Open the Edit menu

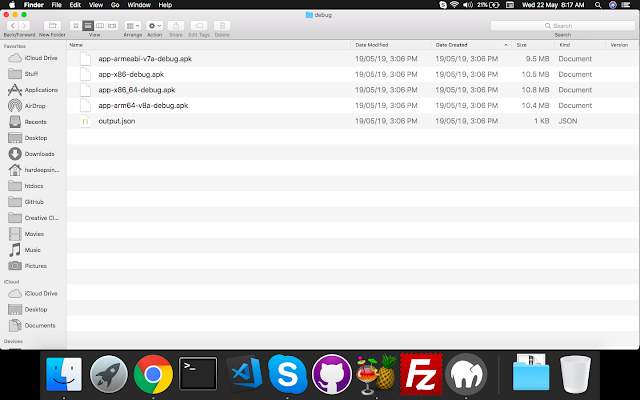tap(75, 5)
